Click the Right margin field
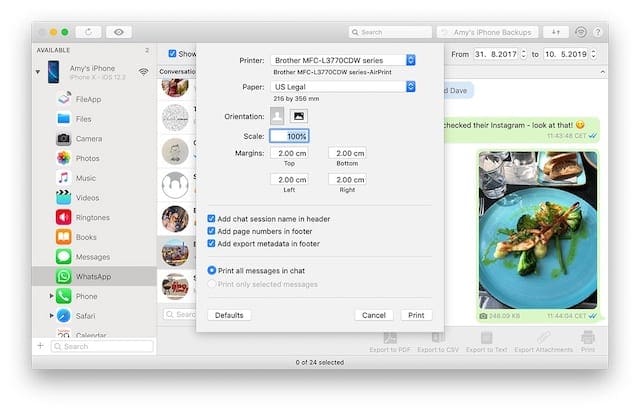Screen dimensions: 640x411 pyautogui.click(x=347, y=180)
